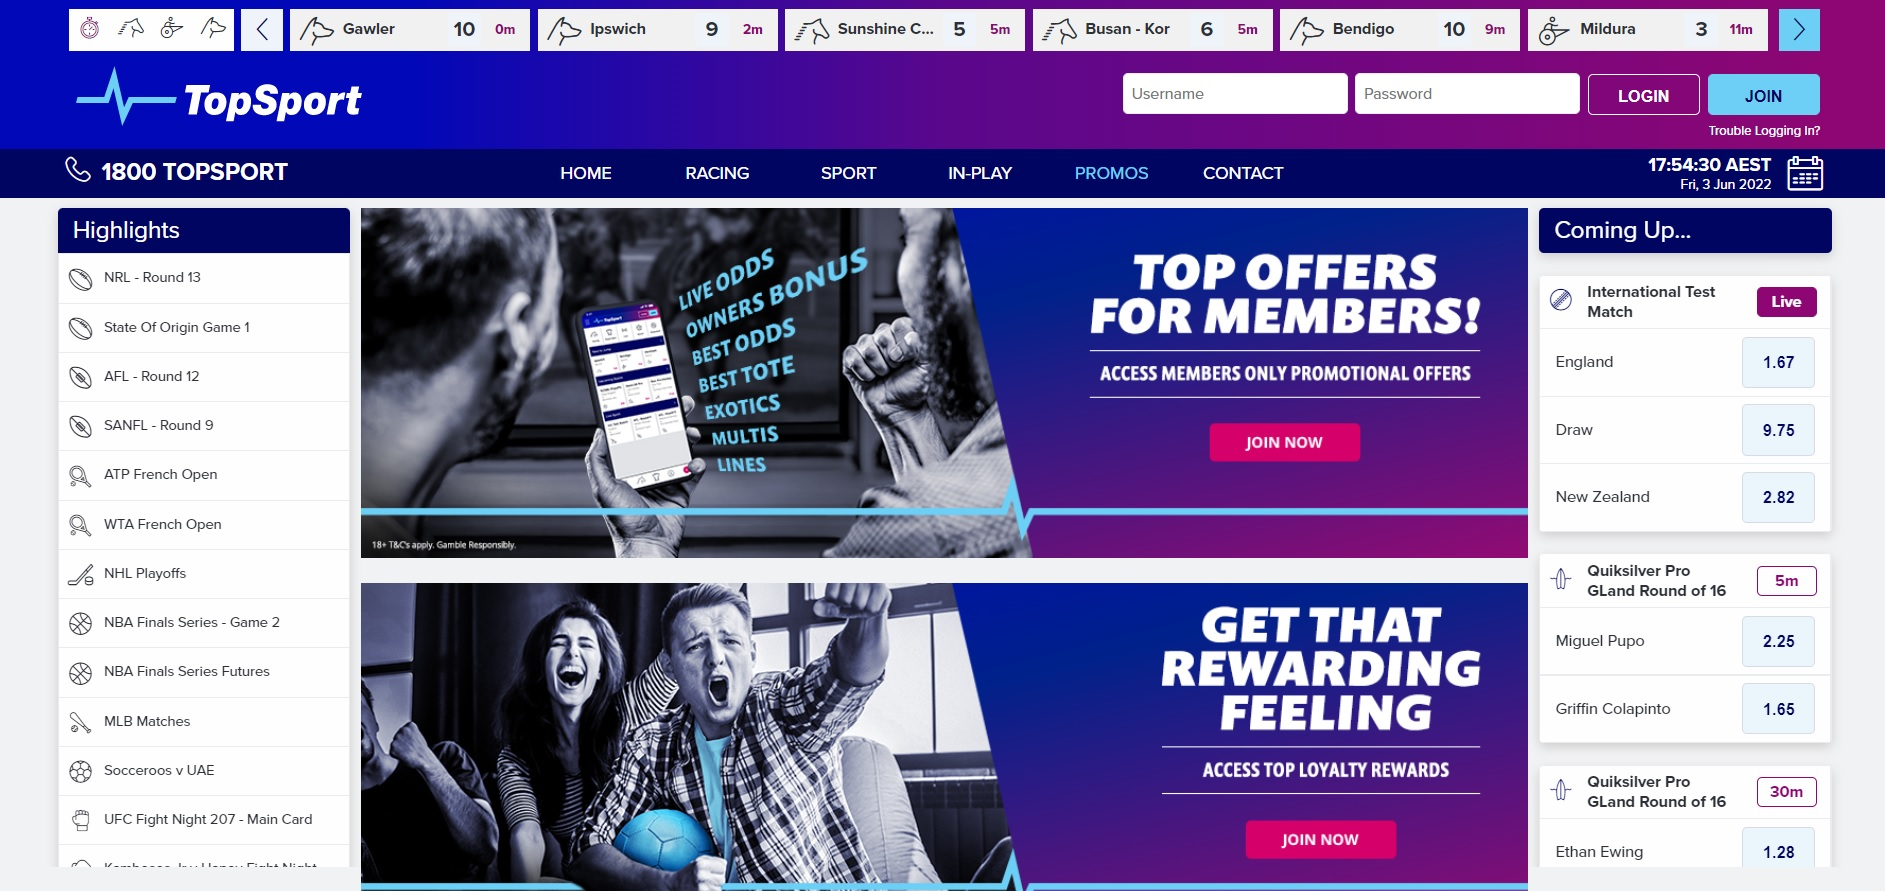The width and height of the screenshot is (1885, 891).
Task: Click the phone icon beside 1800 TOPSPORT
Action: click(78, 170)
